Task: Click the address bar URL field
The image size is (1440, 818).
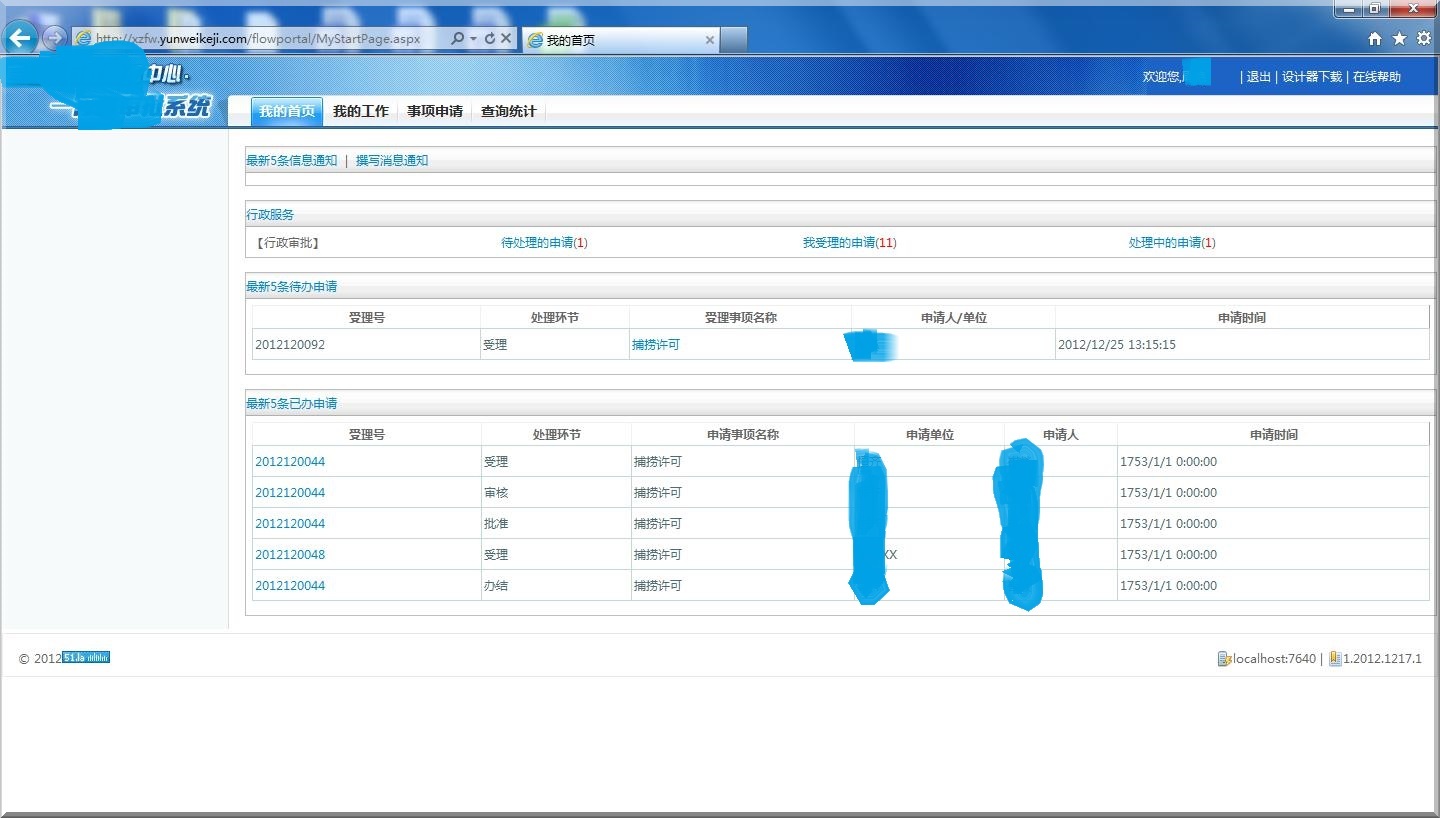Action: tap(258, 38)
